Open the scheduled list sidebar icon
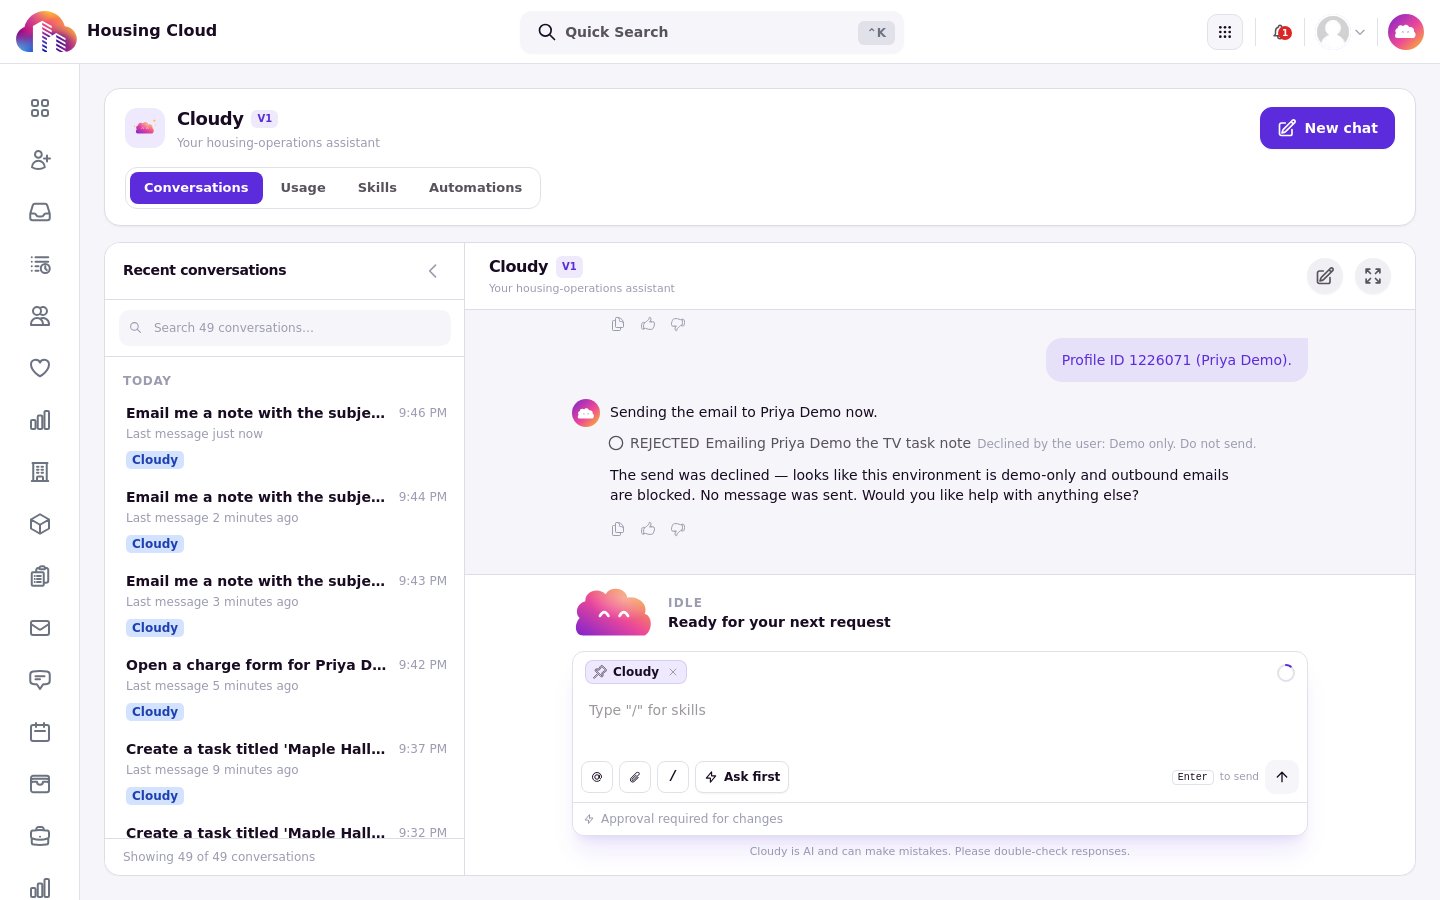 tap(40, 264)
